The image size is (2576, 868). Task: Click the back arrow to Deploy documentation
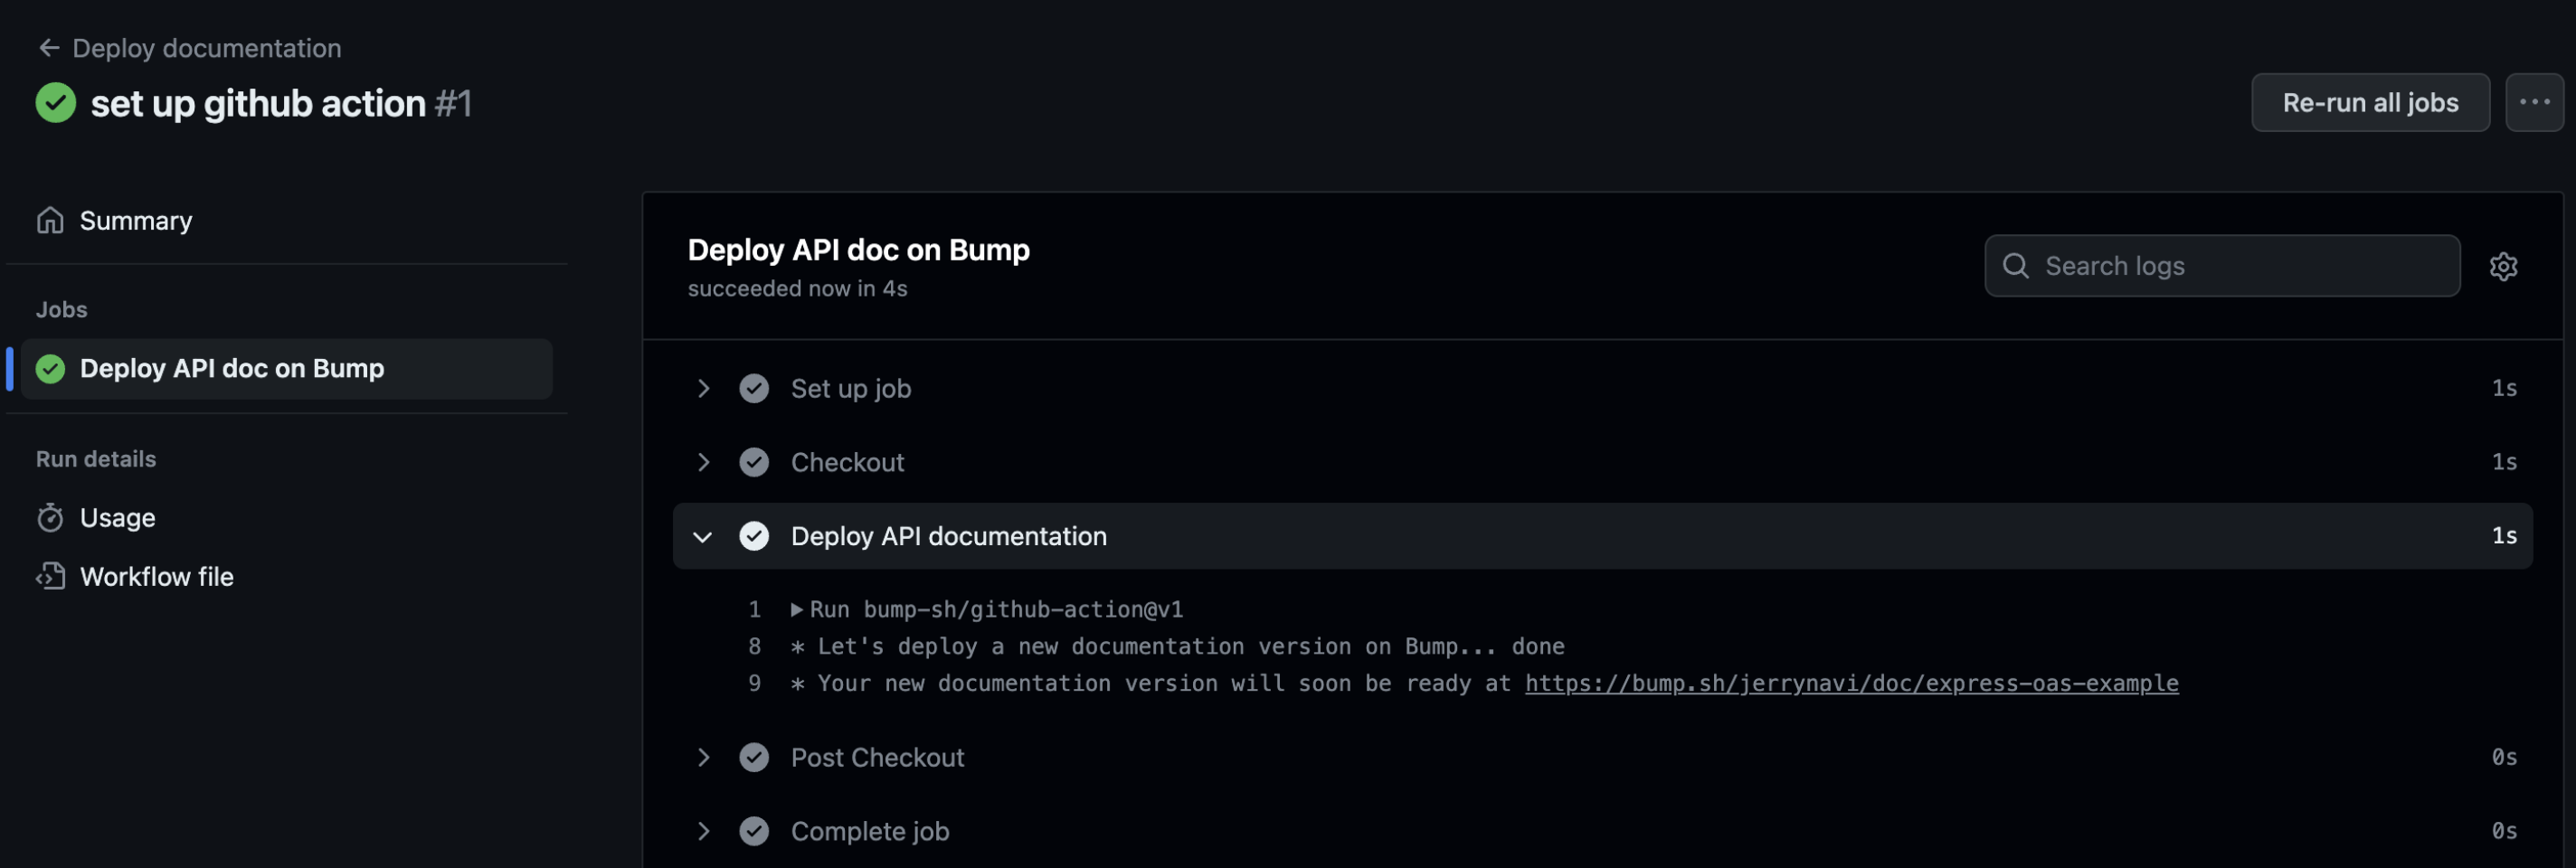(48, 47)
